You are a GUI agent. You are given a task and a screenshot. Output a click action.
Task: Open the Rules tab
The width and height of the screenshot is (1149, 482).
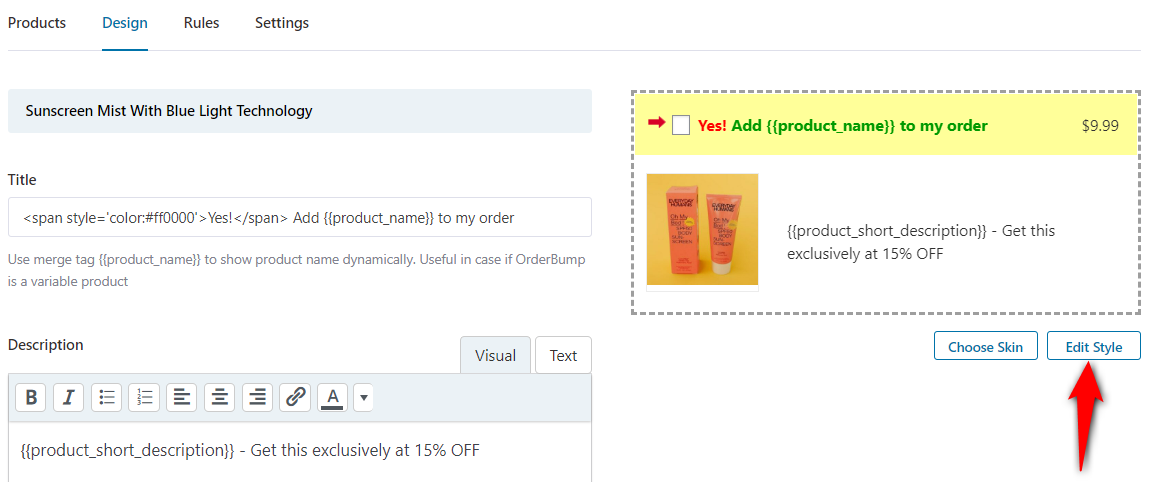tap(202, 23)
